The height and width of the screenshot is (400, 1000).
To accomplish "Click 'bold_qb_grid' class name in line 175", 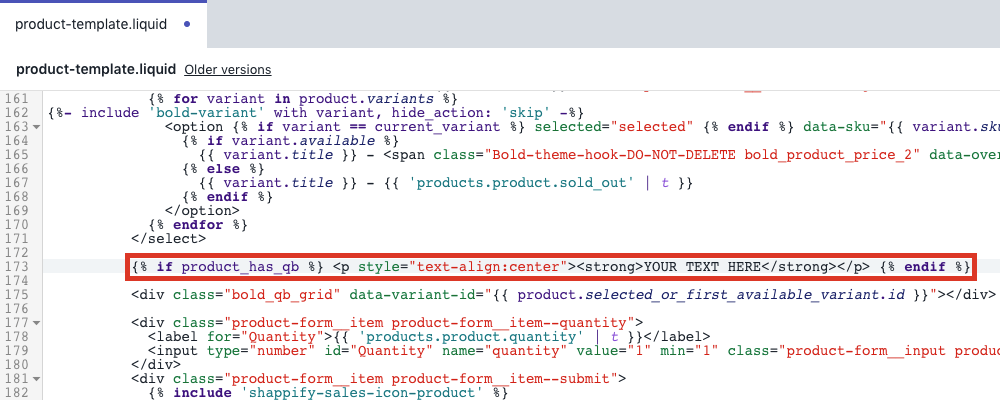I will tap(283, 295).
